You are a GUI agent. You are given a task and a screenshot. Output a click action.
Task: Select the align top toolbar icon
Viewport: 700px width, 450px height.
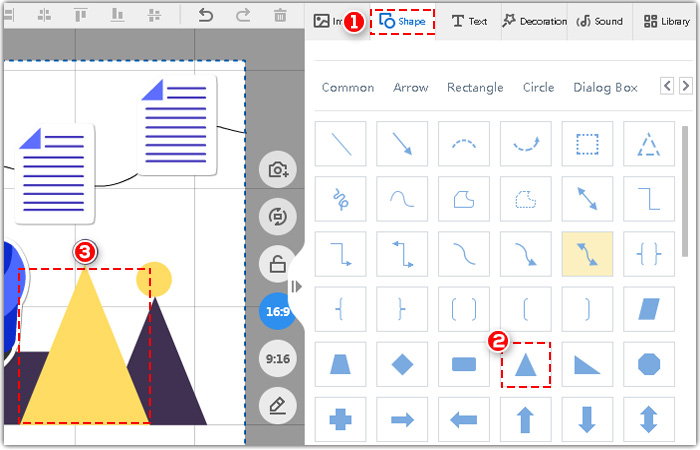tap(80, 16)
